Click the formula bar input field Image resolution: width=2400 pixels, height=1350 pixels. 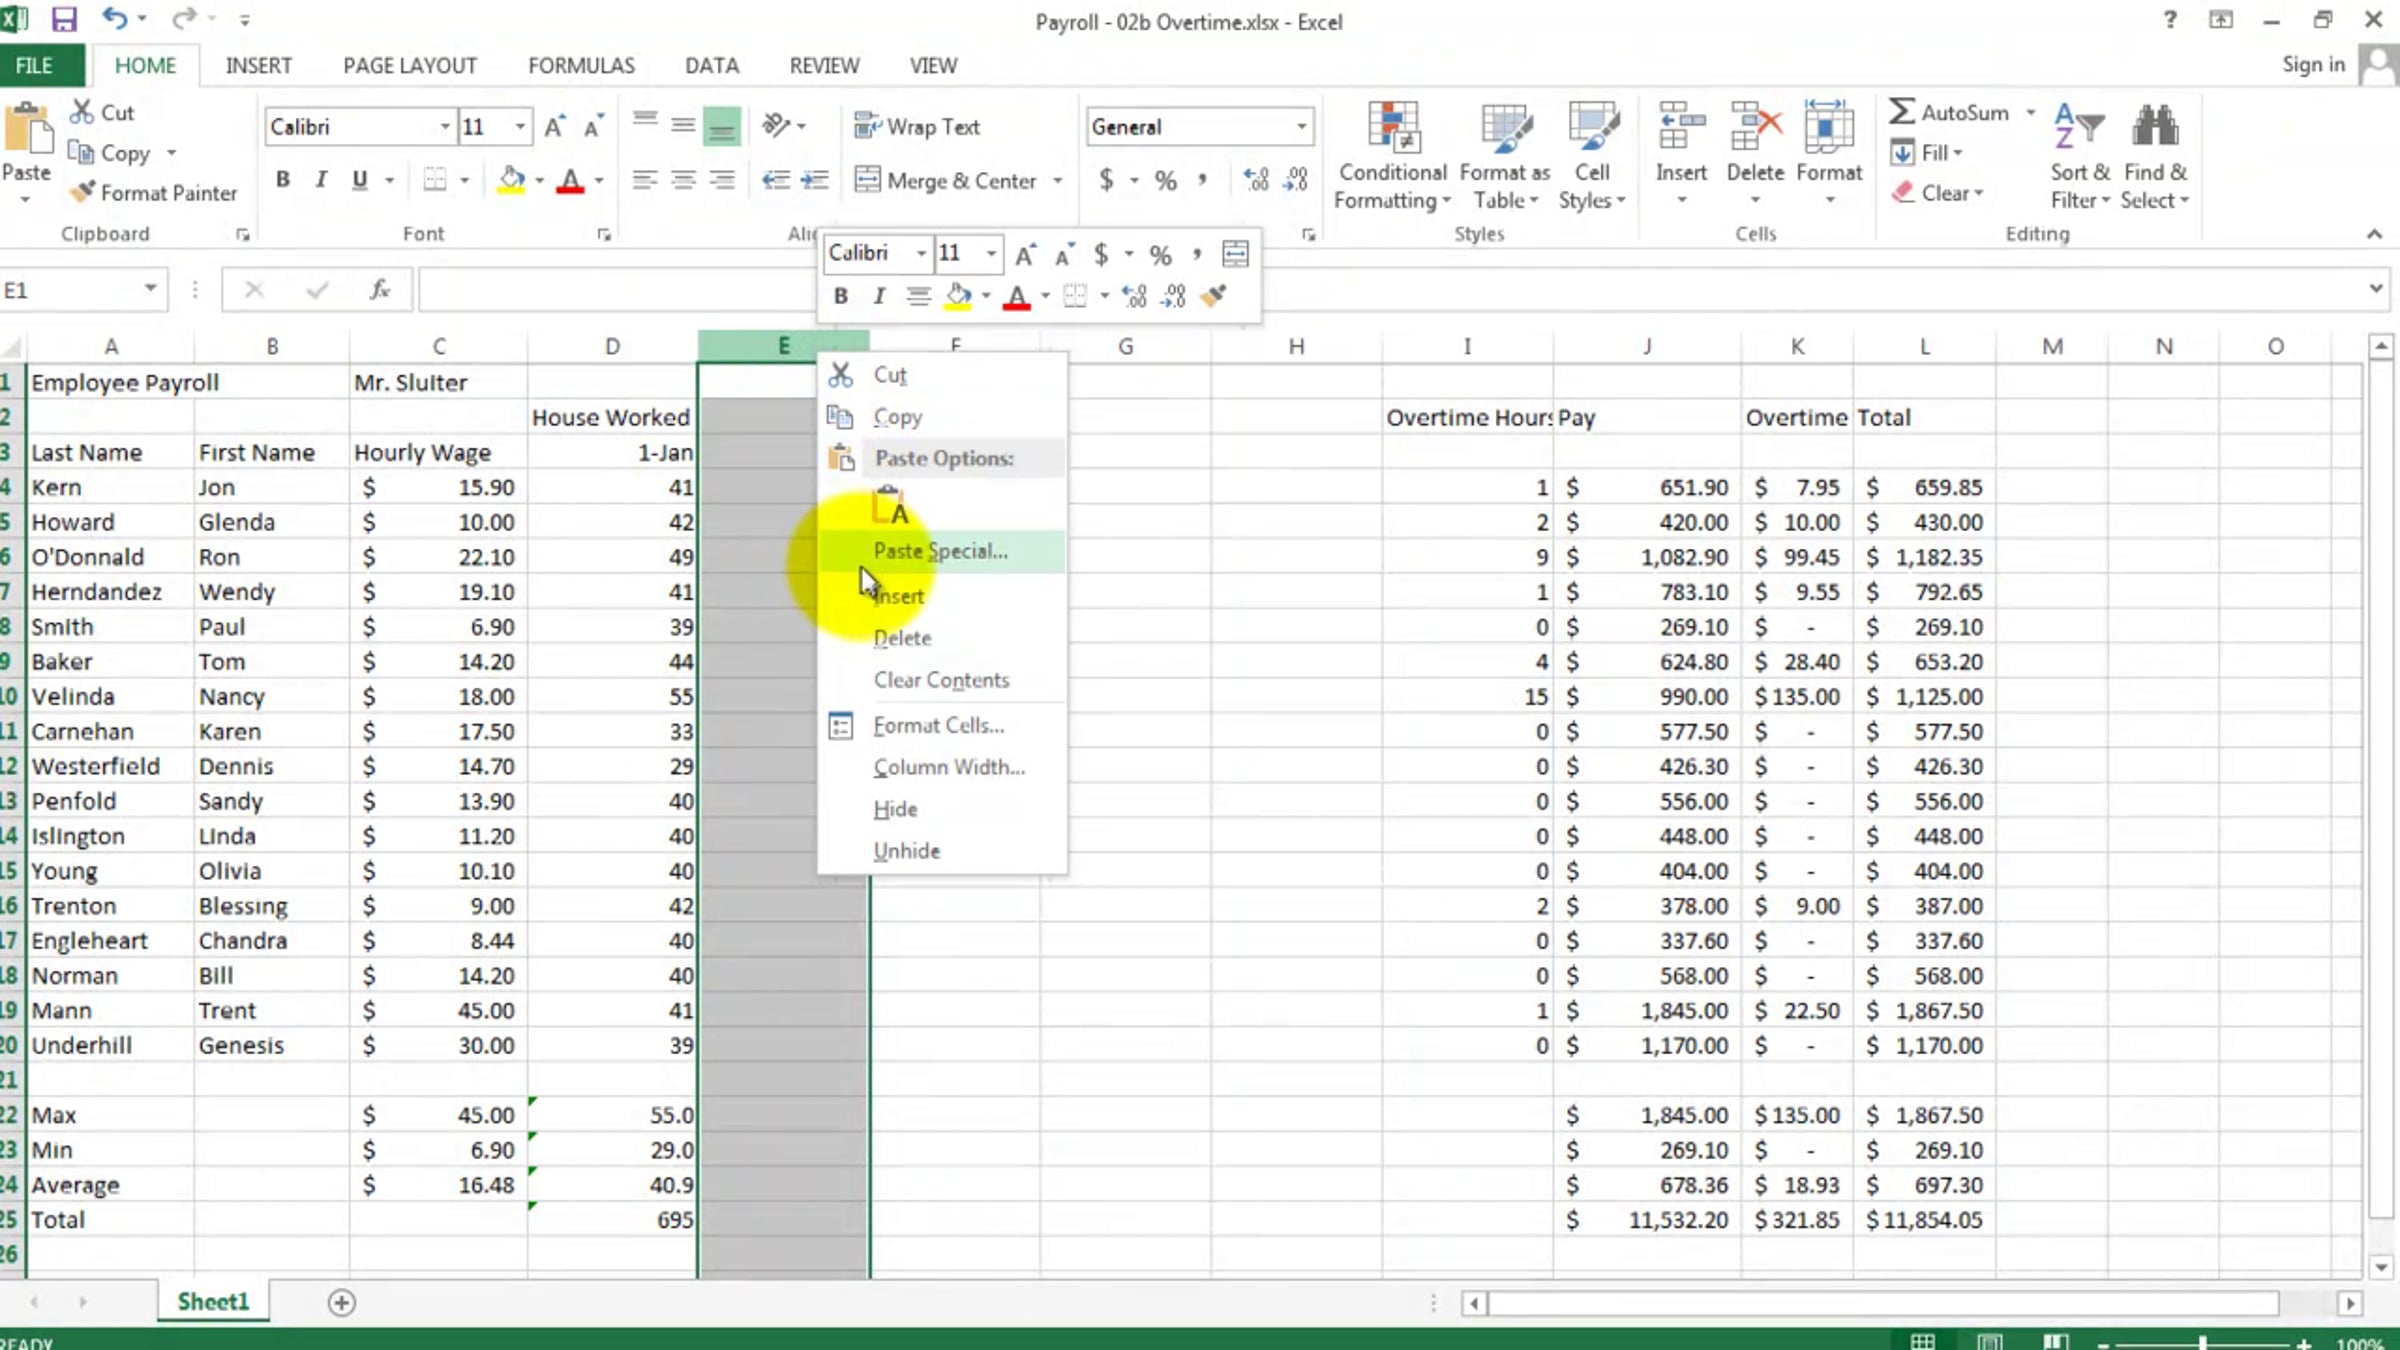(x=1390, y=290)
